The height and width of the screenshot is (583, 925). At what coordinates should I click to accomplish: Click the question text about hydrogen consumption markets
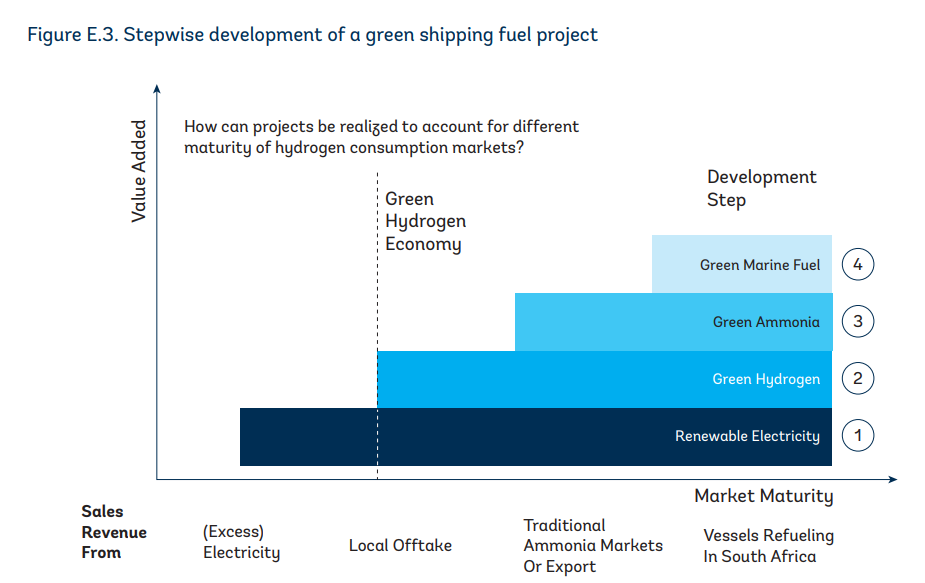click(381, 137)
